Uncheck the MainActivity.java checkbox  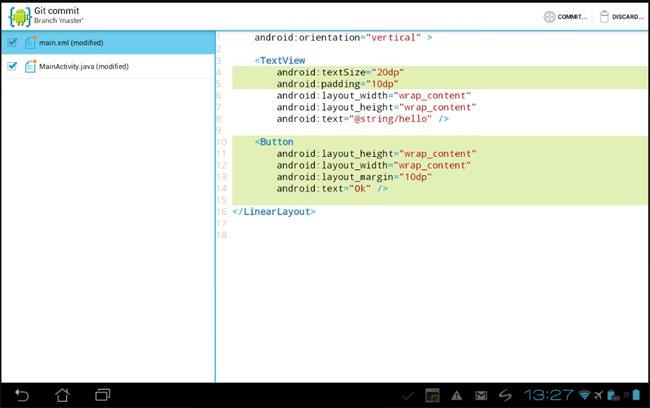click(x=12, y=66)
